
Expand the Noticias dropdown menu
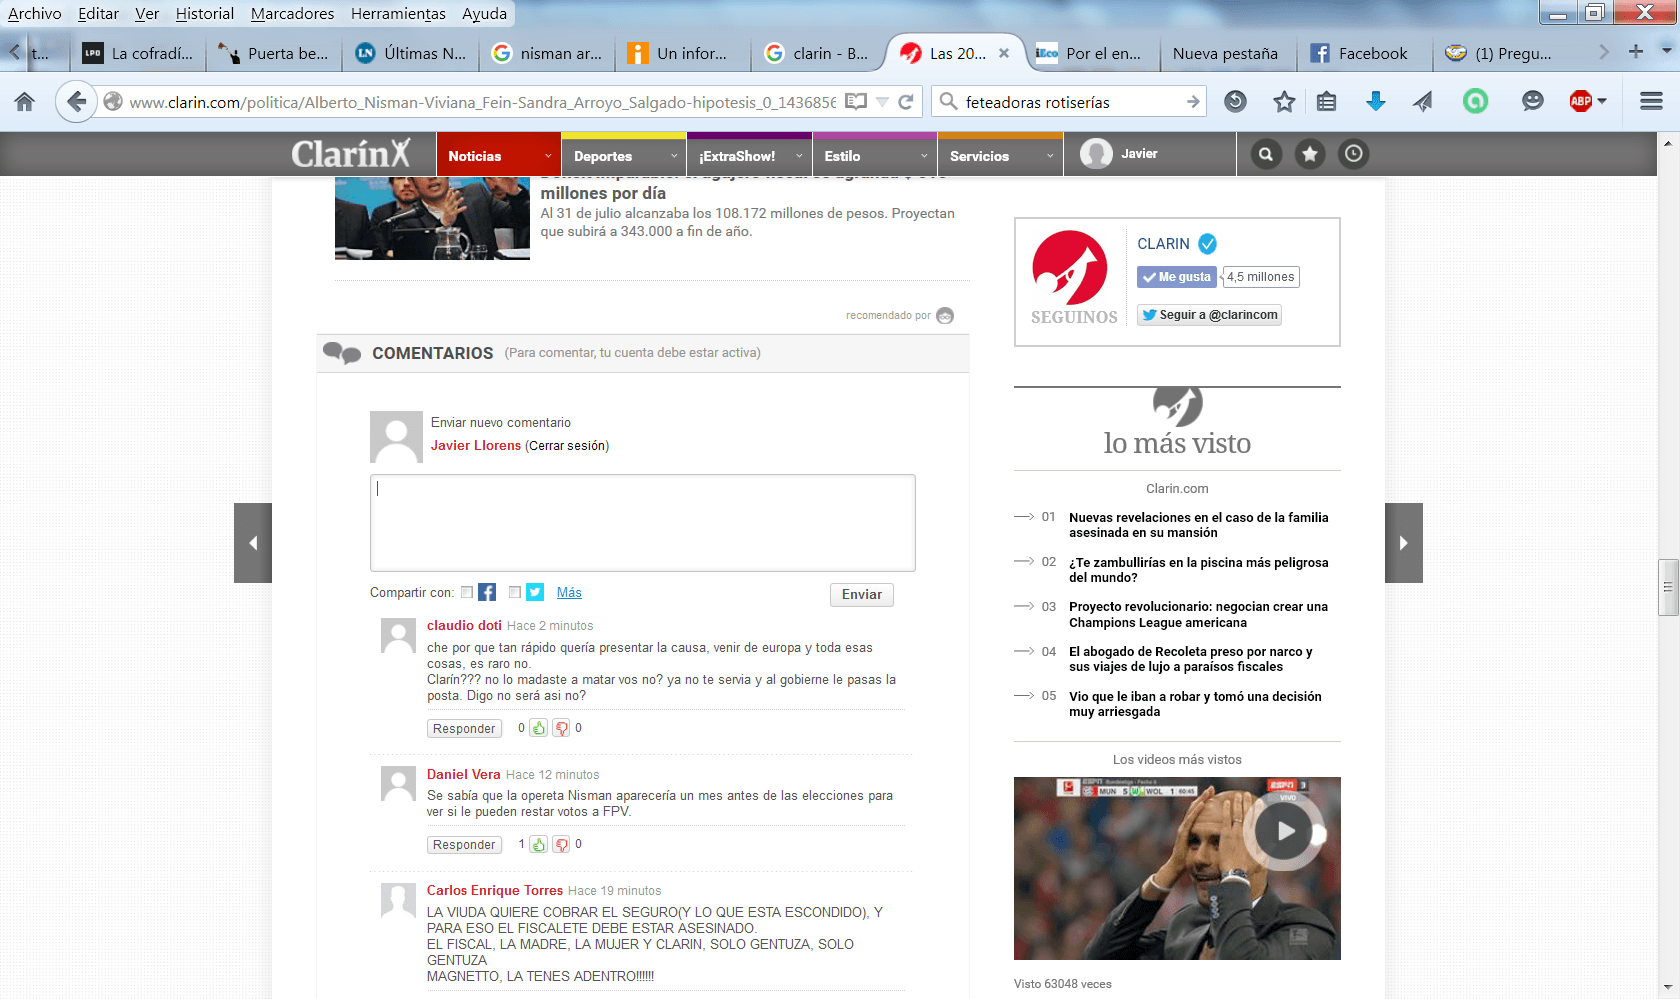pyautogui.click(x=547, y=156)
